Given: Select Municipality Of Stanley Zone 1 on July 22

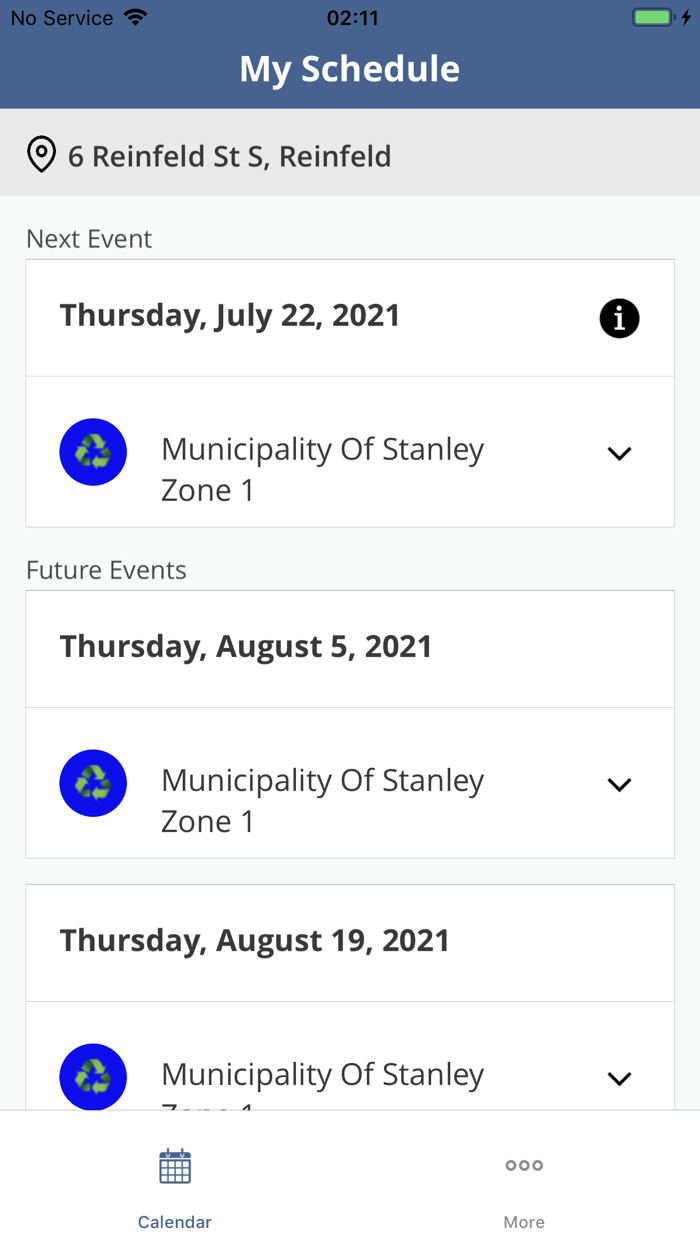Looking at the screenshot, I should point(322,470).
